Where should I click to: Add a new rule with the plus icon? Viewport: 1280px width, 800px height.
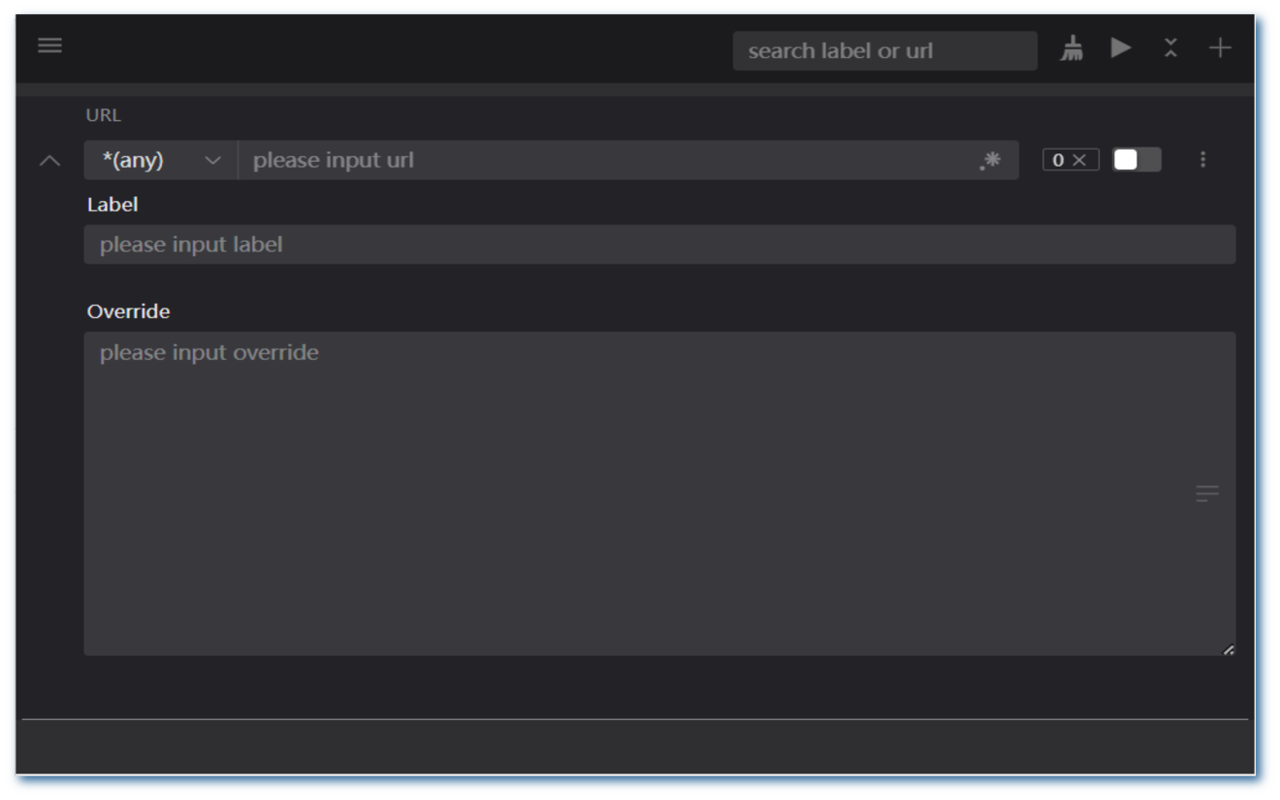pyautogui.click(x=1220, y=48)
